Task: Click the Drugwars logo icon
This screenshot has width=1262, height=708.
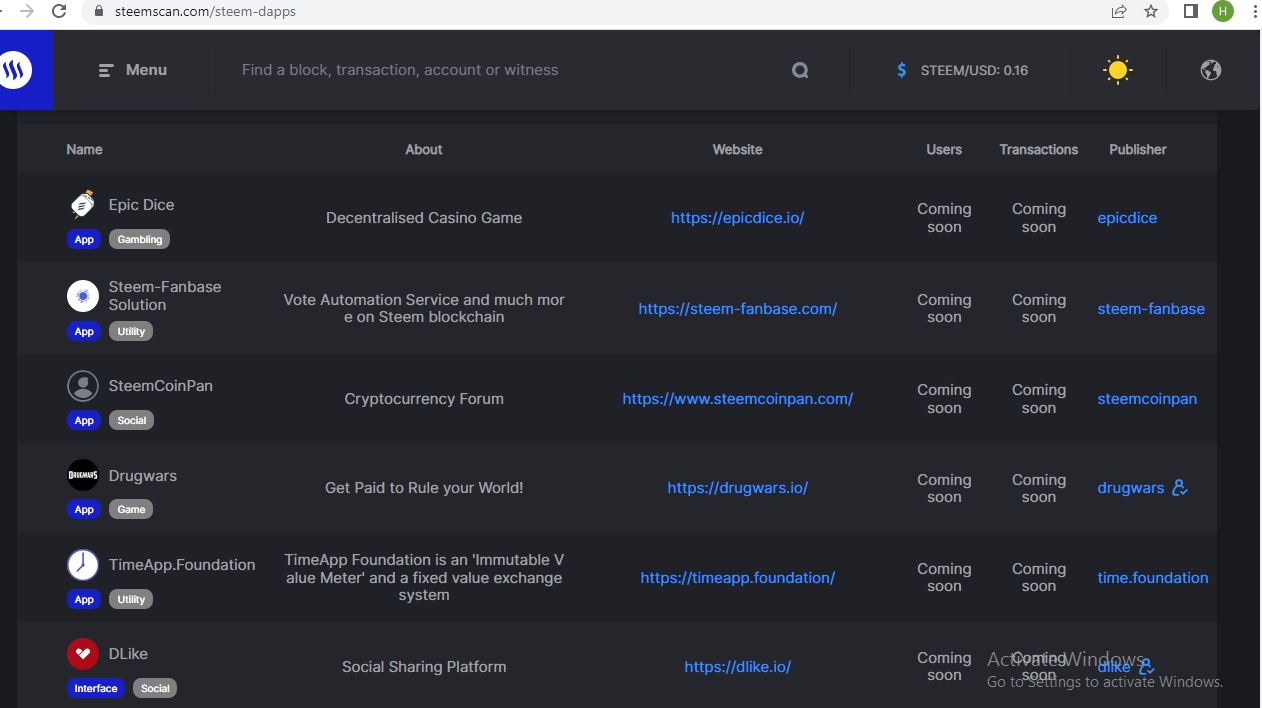Action: click(83, 476)
